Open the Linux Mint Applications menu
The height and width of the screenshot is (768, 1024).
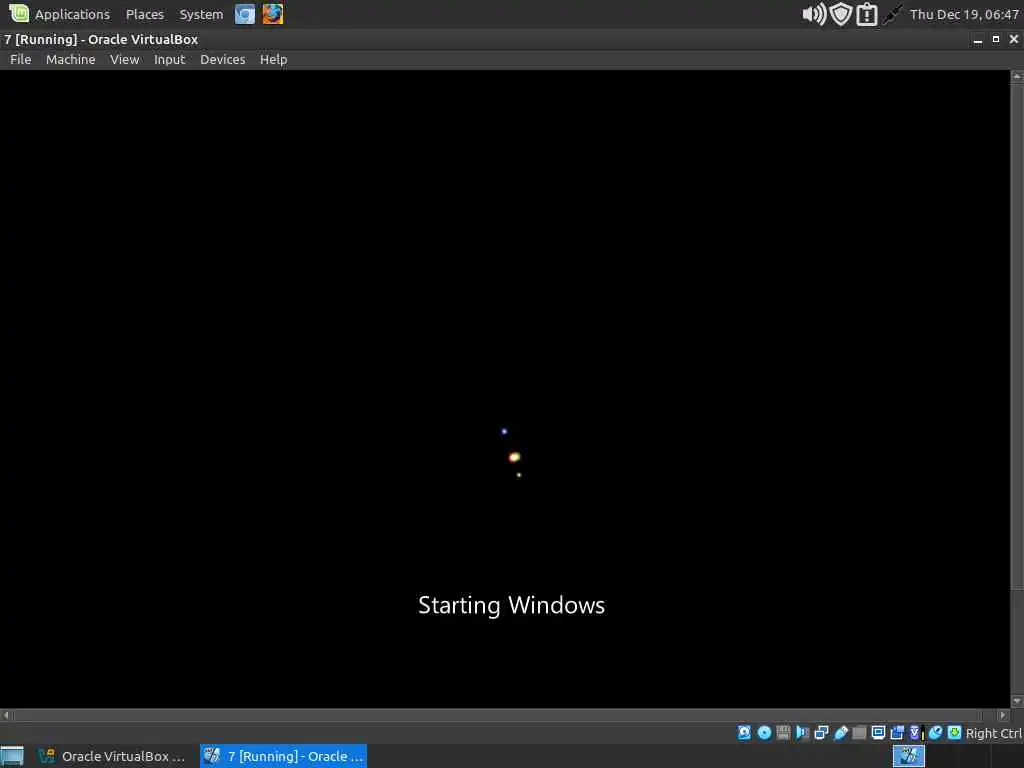pos(60,14)
